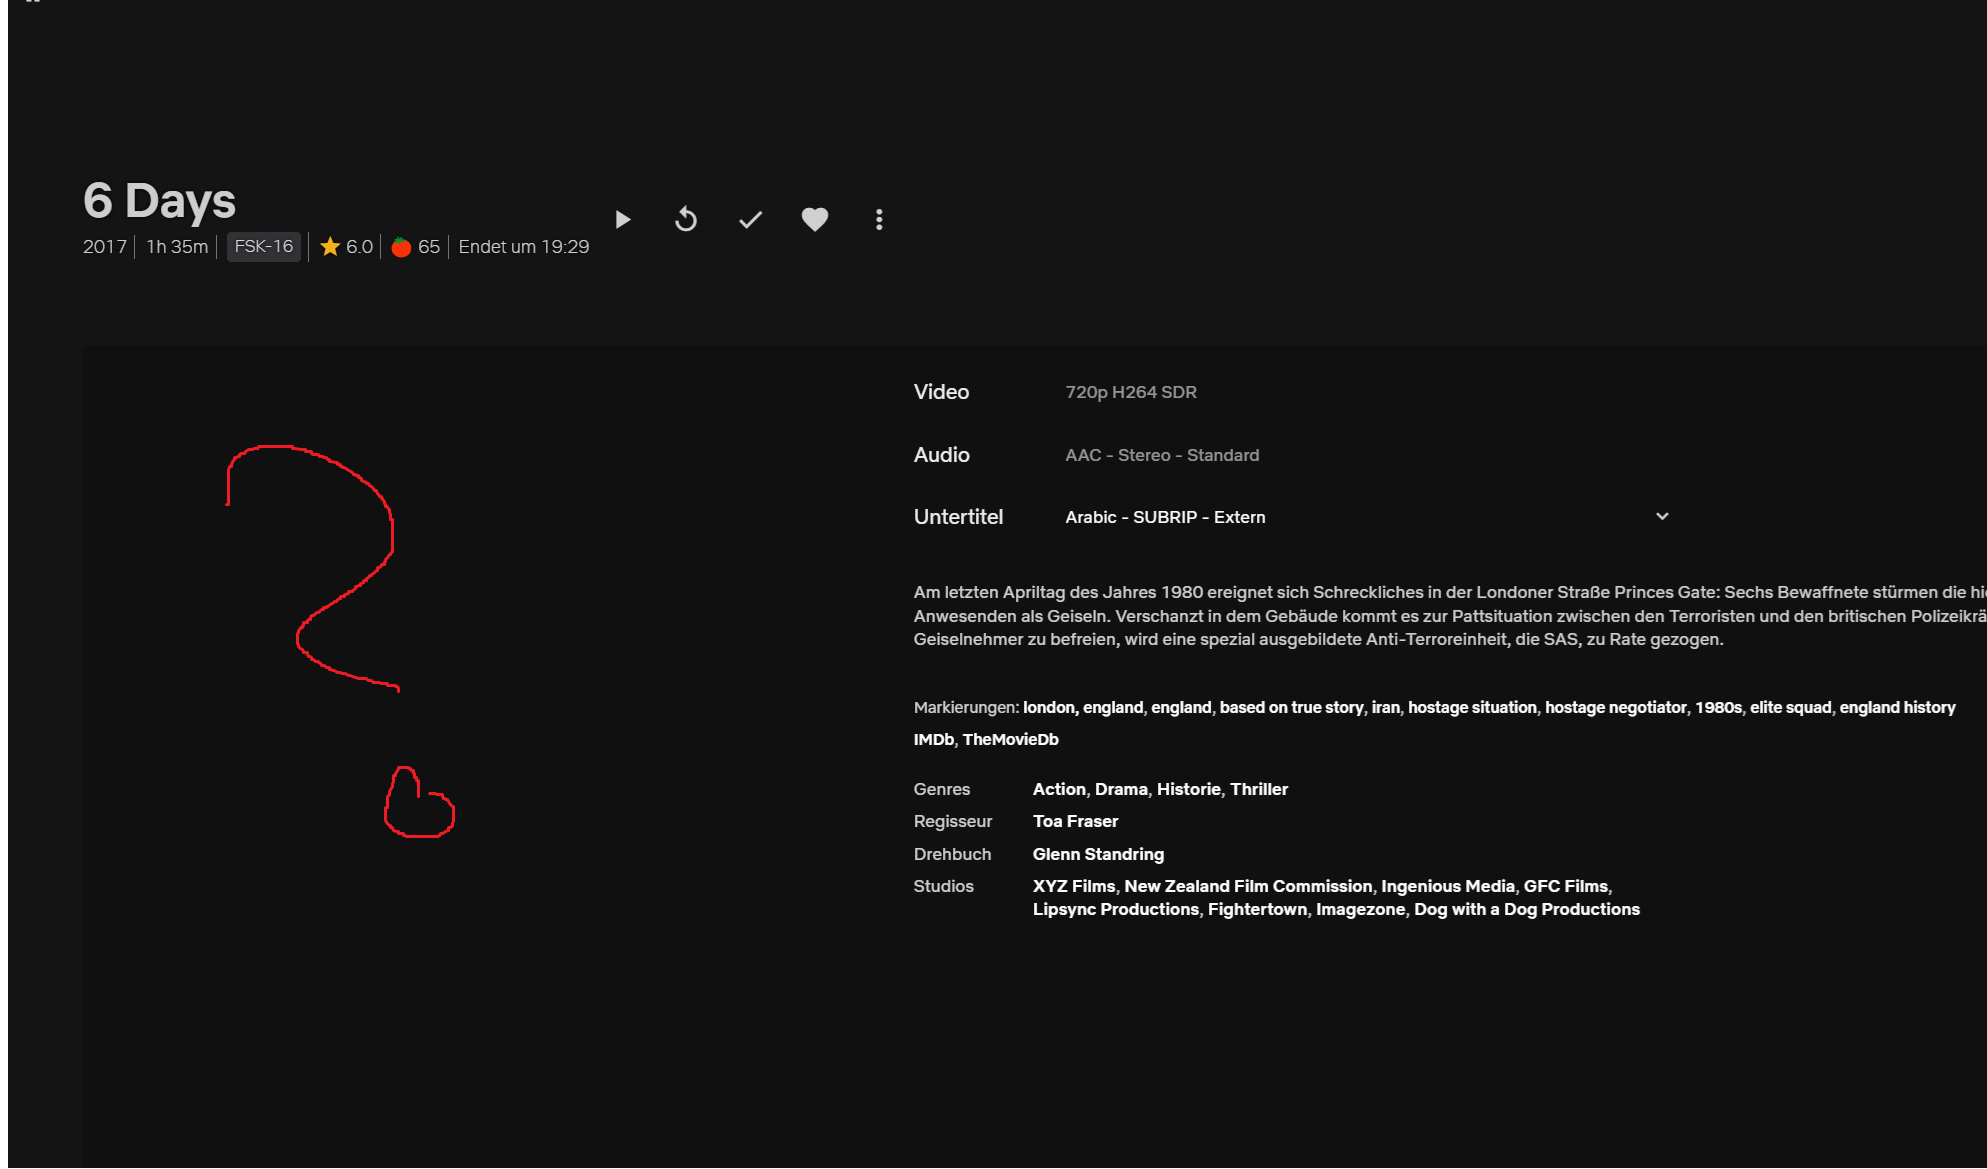Open director Toa Fraser

[1075, 821]
